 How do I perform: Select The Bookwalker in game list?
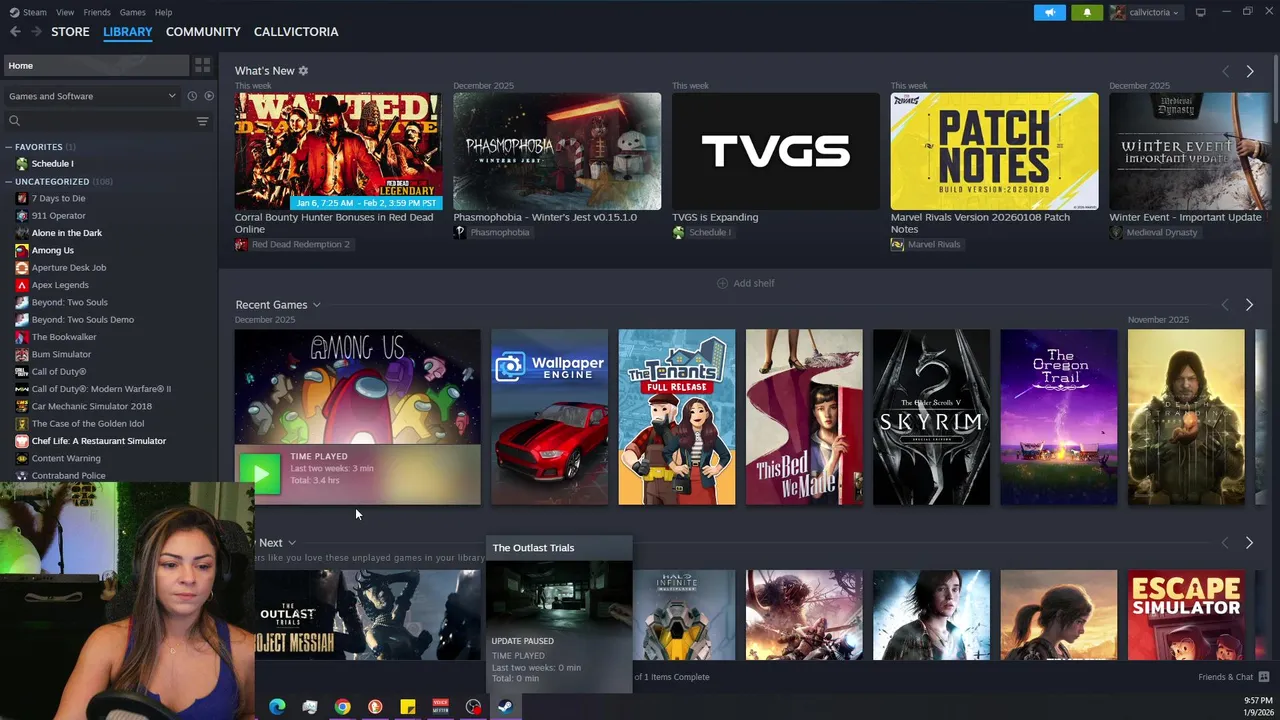pyautogui.click(x=64, y=337)
